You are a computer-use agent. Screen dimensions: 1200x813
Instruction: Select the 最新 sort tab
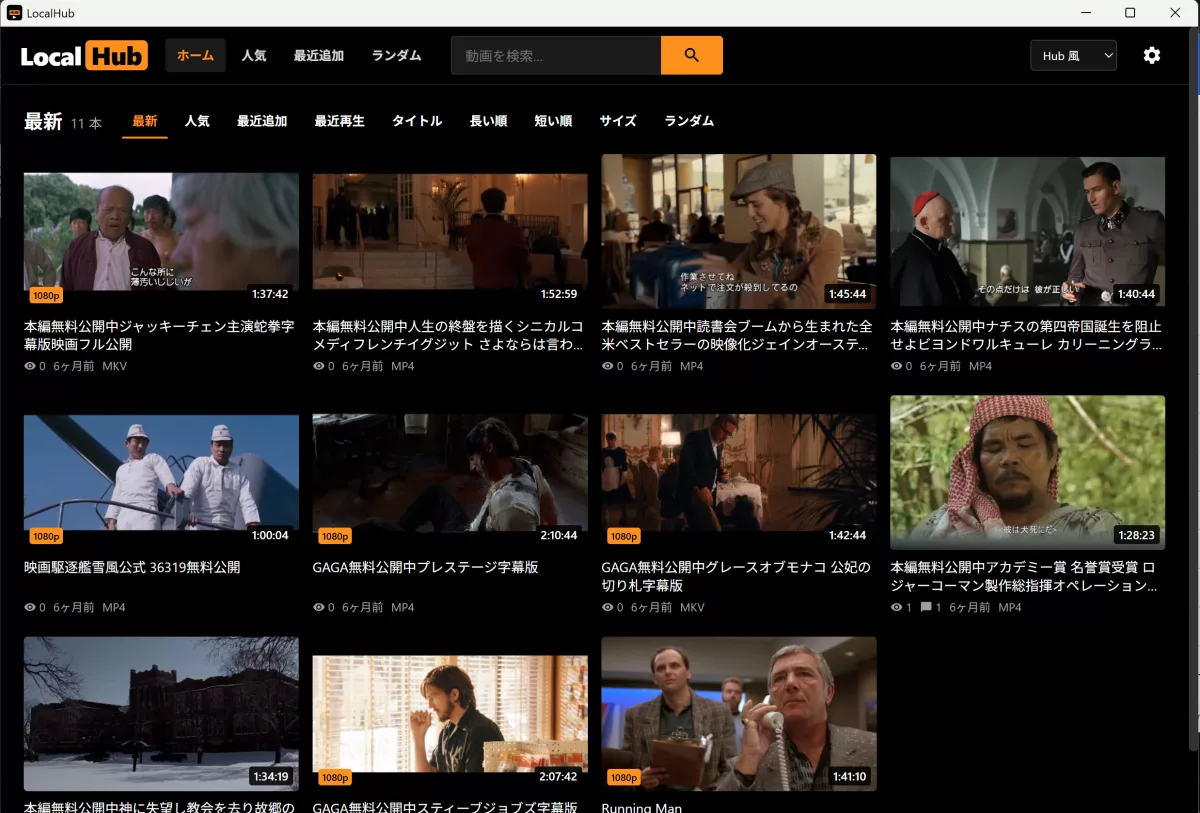pyautogui.click(x=145, y=121)
